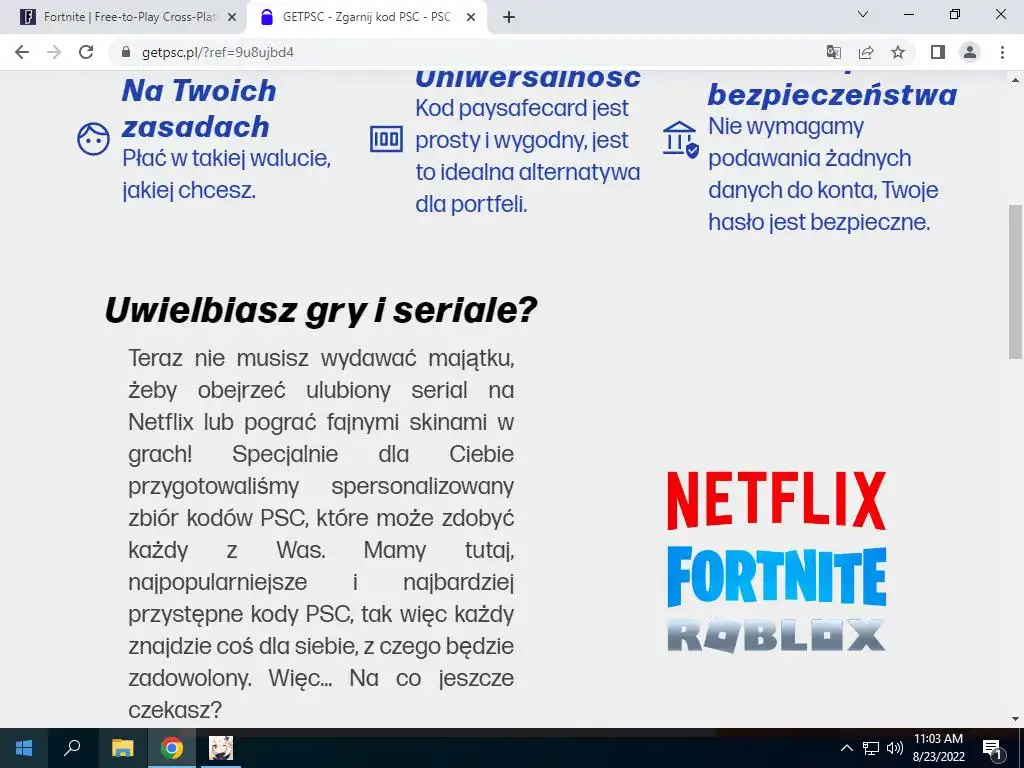This screenshot has width=1024, height=768.
Task: Click face icon beside Na Twoich zasadach
Action: point(93,138)
